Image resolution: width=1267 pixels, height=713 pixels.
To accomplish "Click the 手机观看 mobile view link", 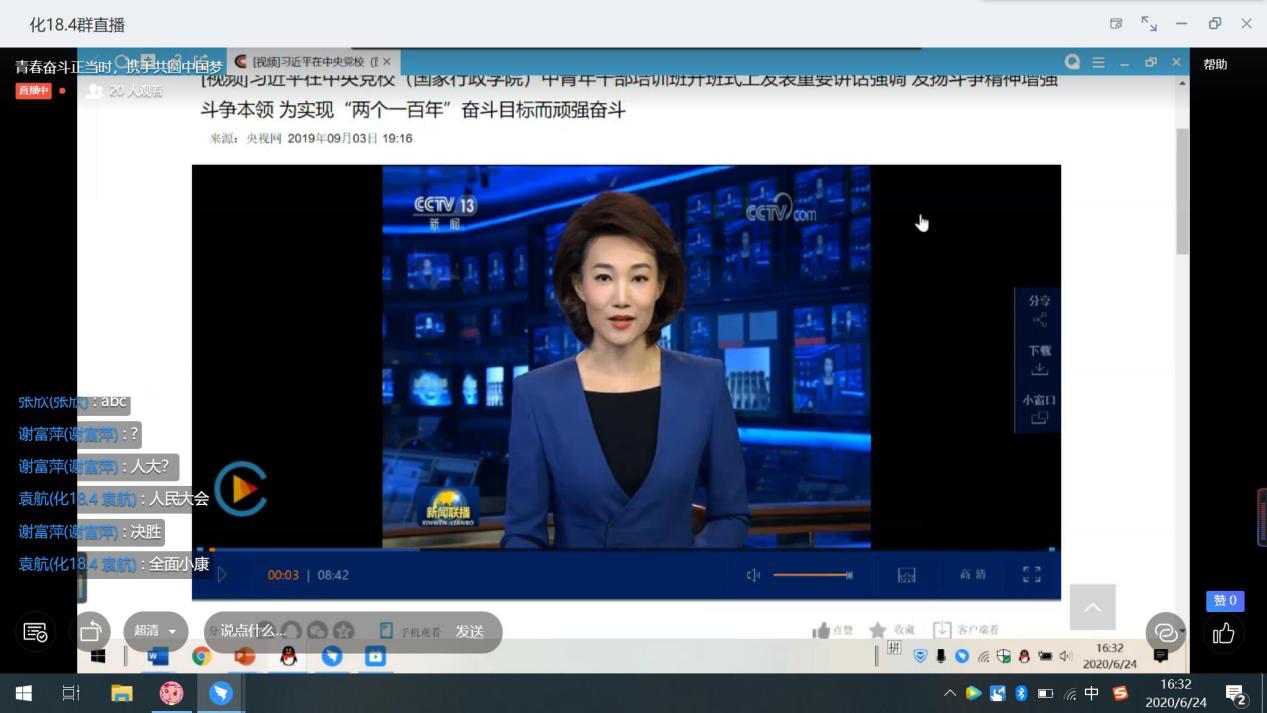I will (x=410, y=631).
